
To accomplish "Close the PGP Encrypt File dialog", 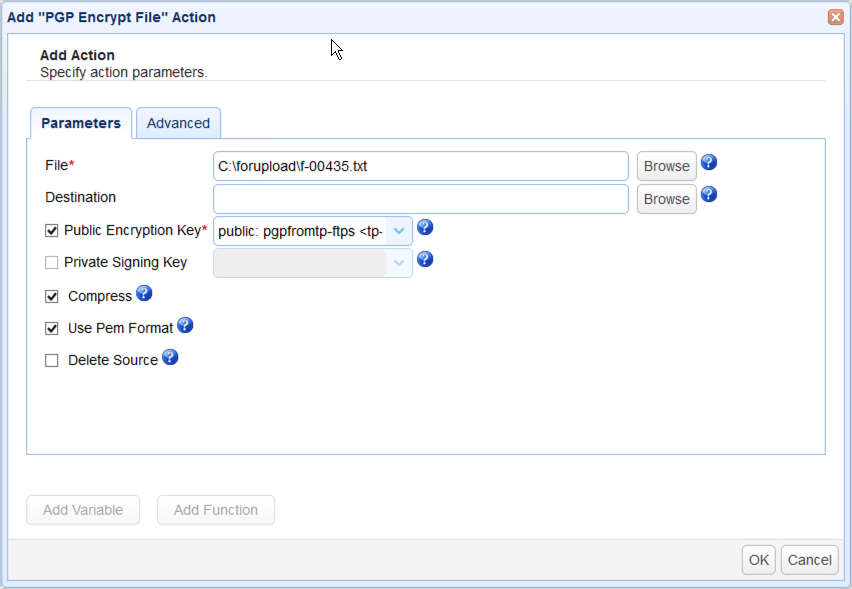I will (x=835, y=17).
